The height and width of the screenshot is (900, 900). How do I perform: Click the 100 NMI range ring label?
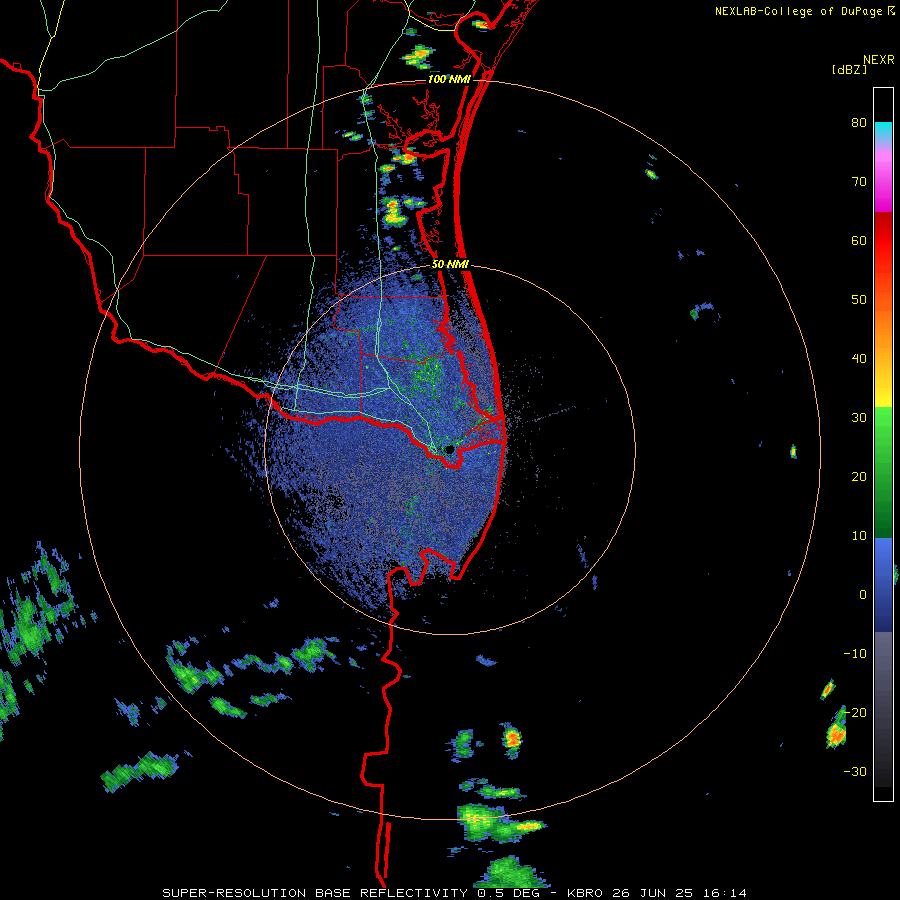tap(449, 79)
